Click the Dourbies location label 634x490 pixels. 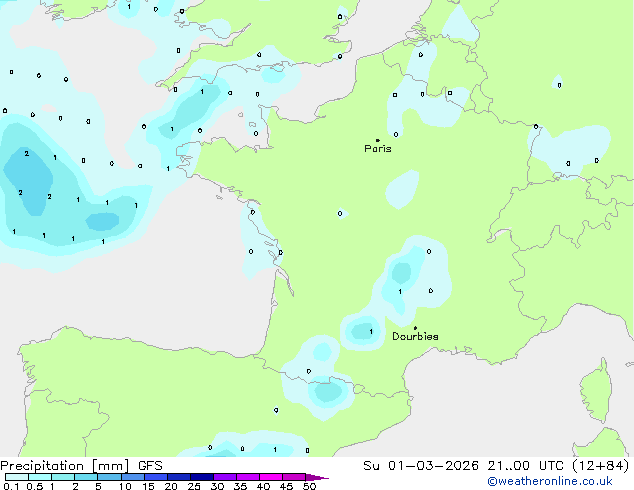coord(415,336)
